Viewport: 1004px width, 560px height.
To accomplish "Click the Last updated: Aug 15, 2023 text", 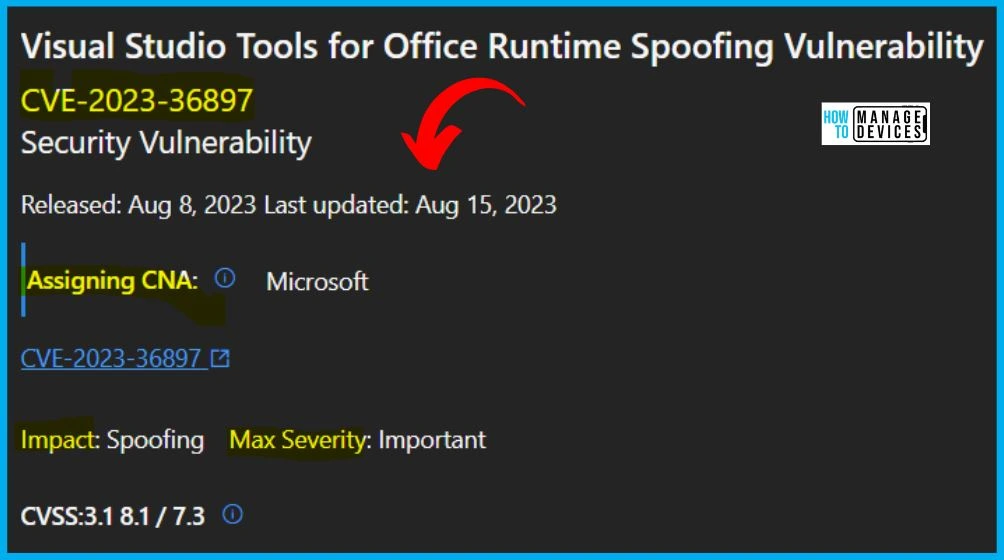I will [x=410, y=205].
